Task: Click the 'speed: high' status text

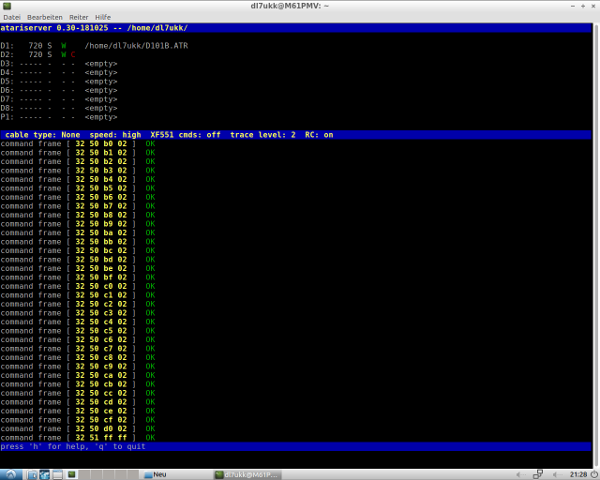Action: pyautogui.click(x=115, y=135)
